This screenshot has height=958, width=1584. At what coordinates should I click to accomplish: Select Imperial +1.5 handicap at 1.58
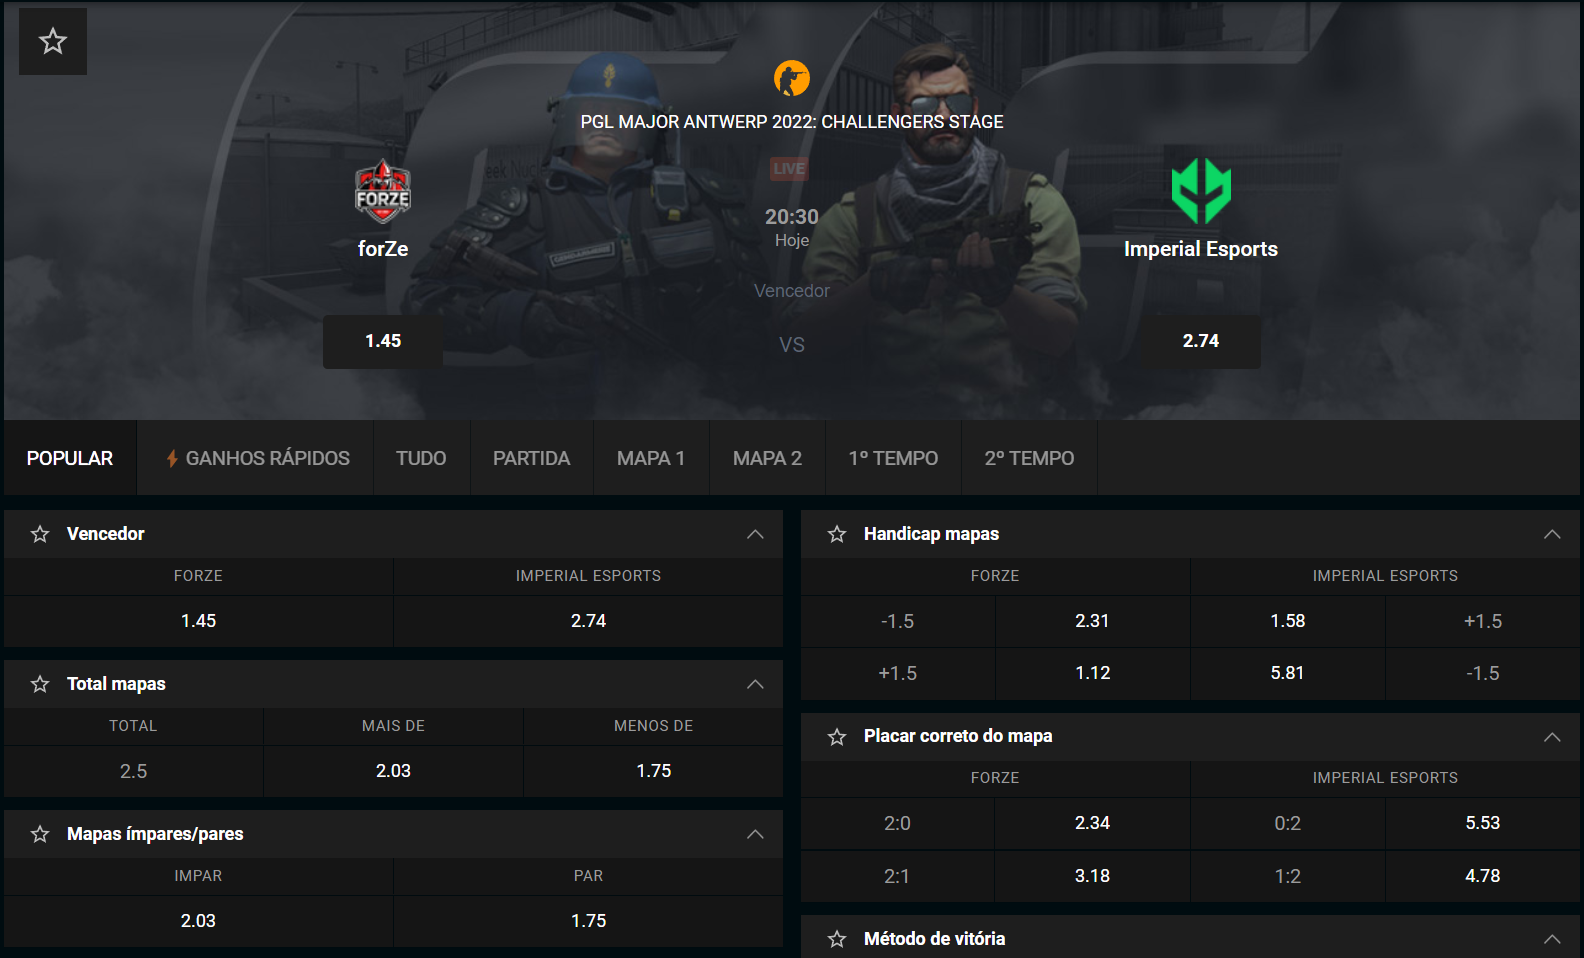[x=1287, y=621]
